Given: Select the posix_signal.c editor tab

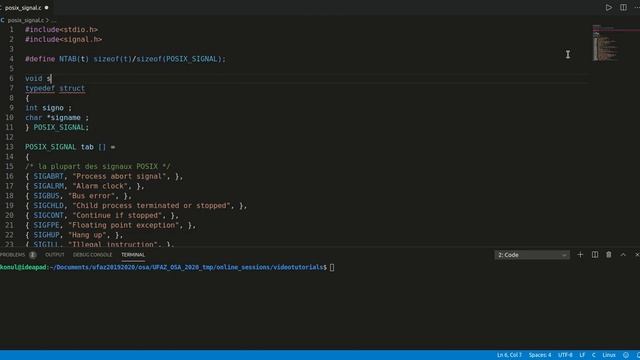Looking at the screenshot, I should [x=24, y=7].
